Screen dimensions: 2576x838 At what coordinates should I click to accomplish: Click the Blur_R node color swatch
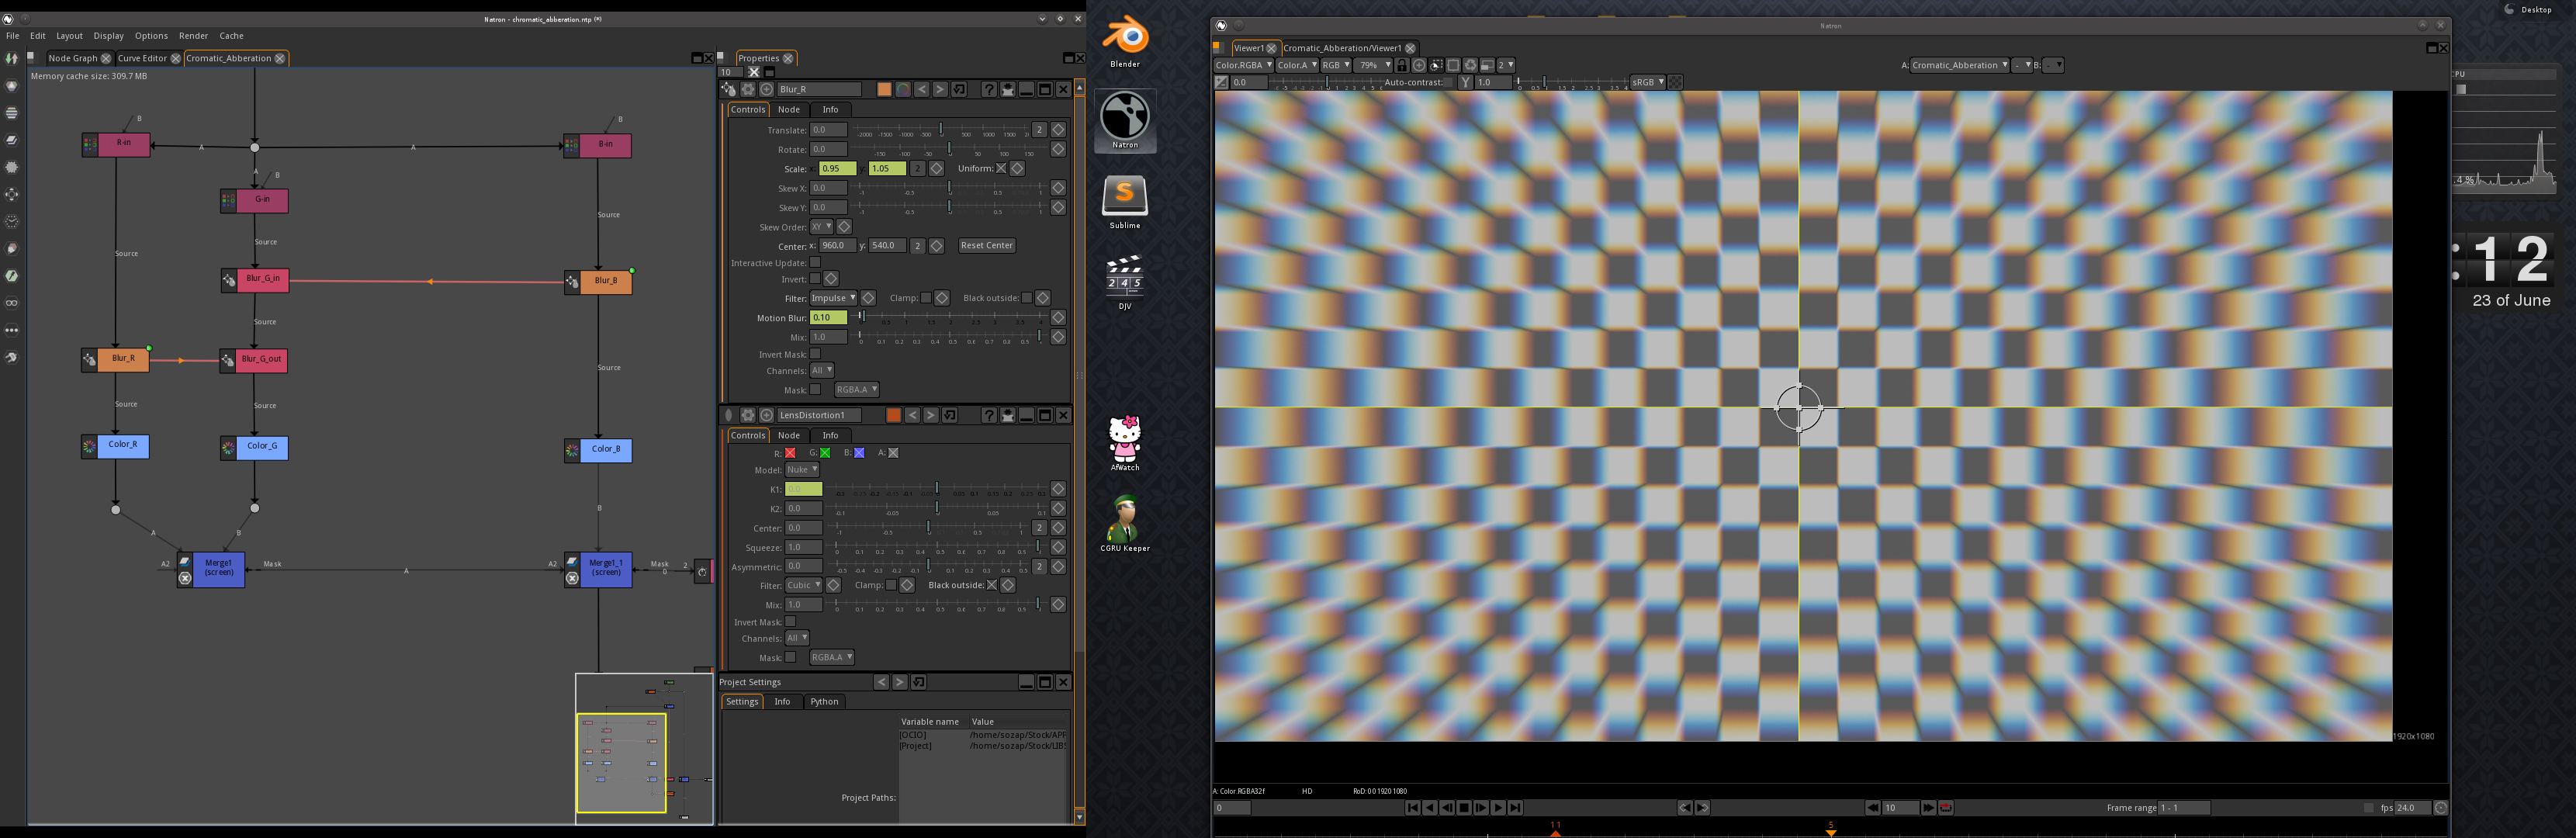click(885, 89)
